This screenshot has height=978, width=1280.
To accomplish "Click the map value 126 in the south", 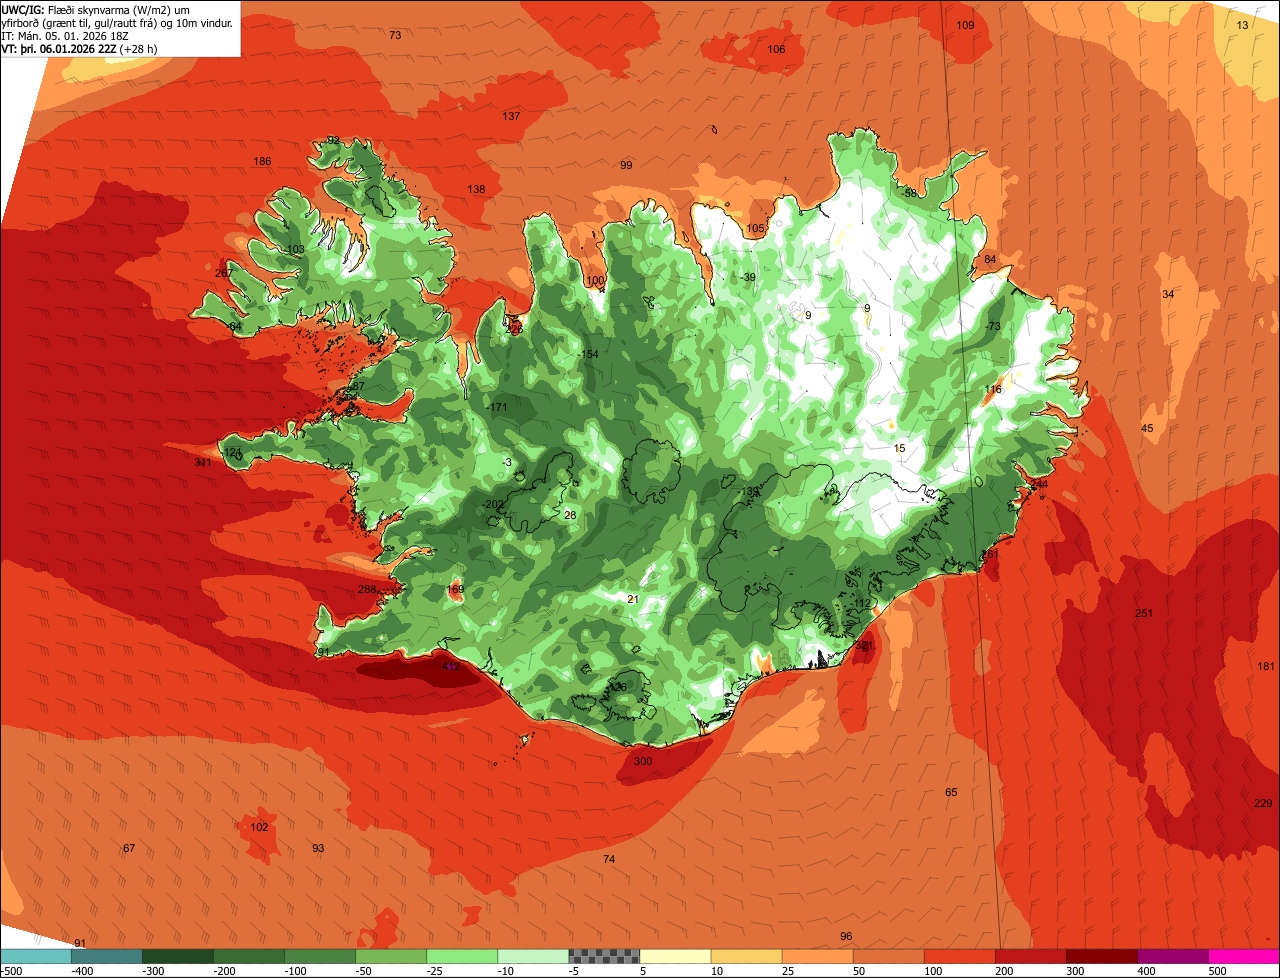I will click(618, 687).
